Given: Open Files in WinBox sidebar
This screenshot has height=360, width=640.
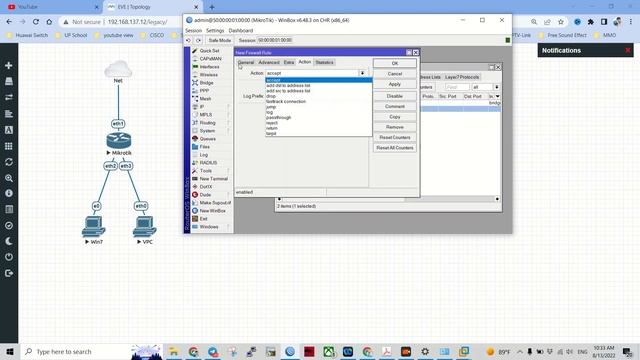Looking at the screenshot, I should coord(204,147).
